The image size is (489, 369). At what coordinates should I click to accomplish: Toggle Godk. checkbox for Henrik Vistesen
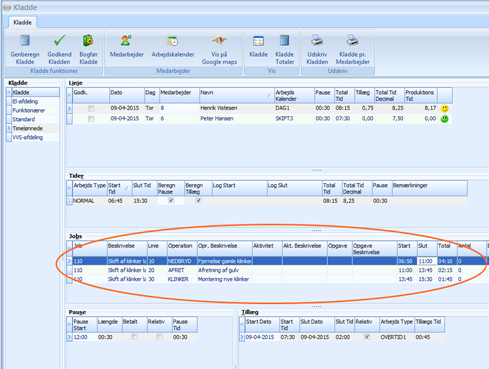tap(91, 108)
